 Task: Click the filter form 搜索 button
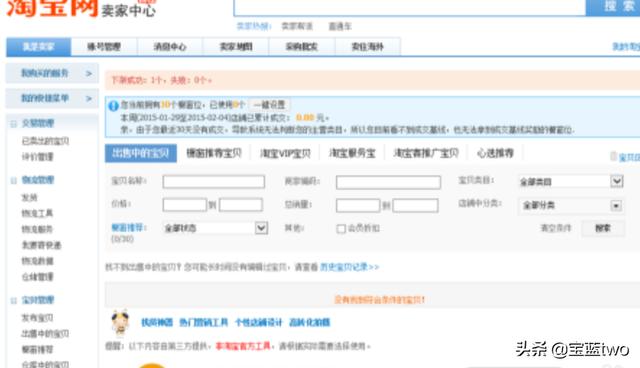[x=603, y=228]
